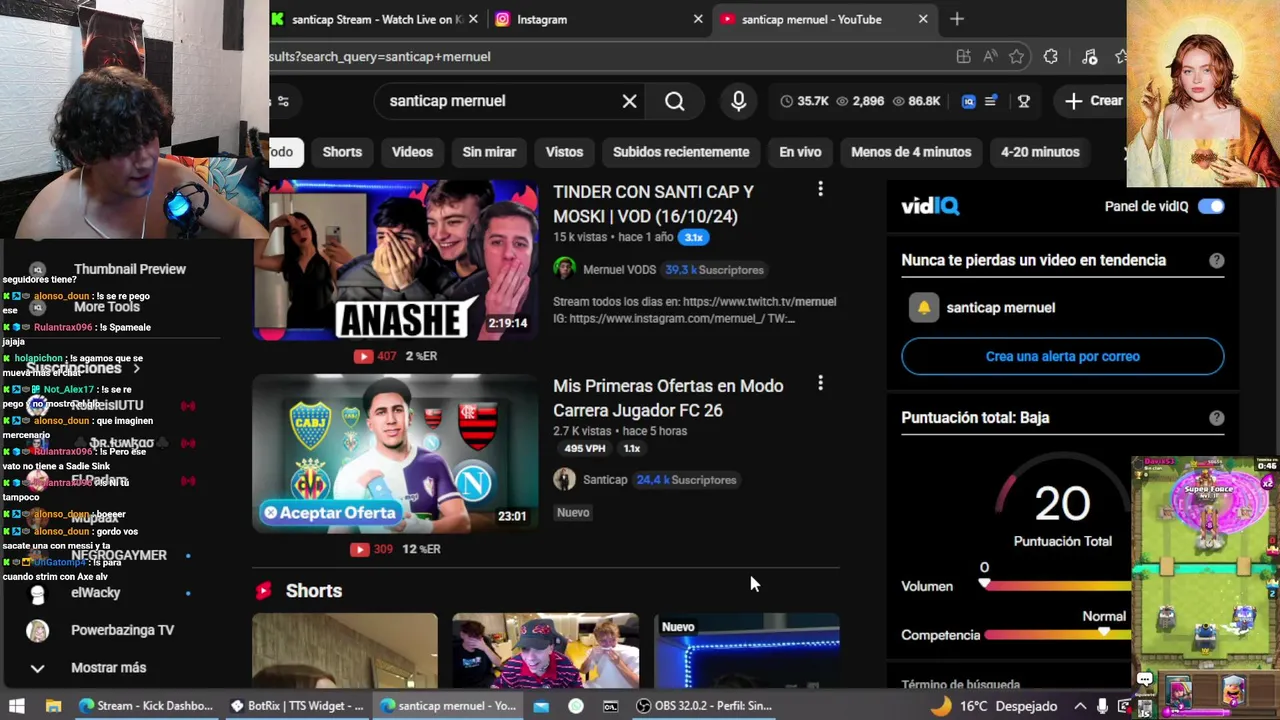Open the command prompt taskbar icon
Viewport: 1280px width, 720px height.
click(x=610, y=706)
